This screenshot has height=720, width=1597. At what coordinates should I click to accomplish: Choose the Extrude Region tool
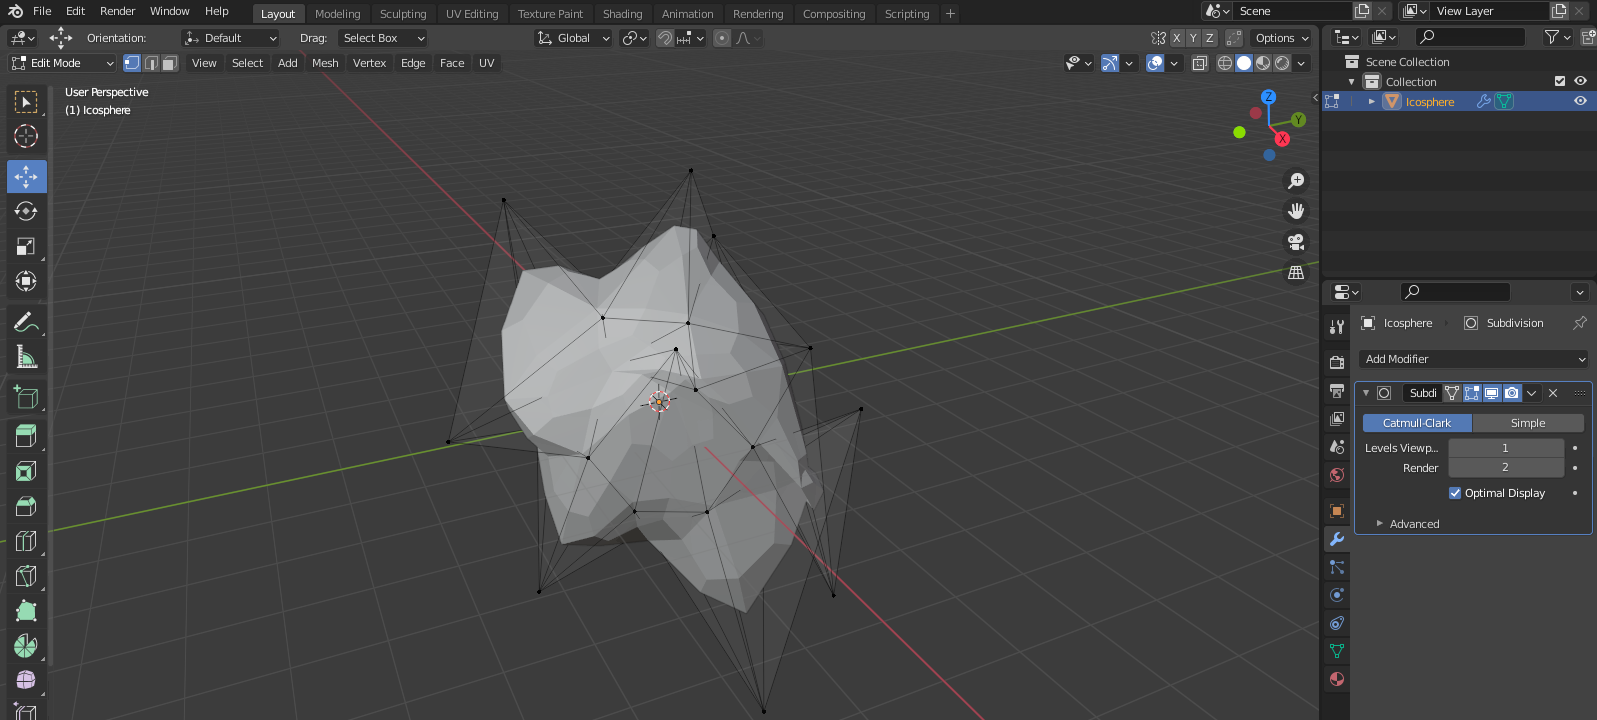click(26, 435)
